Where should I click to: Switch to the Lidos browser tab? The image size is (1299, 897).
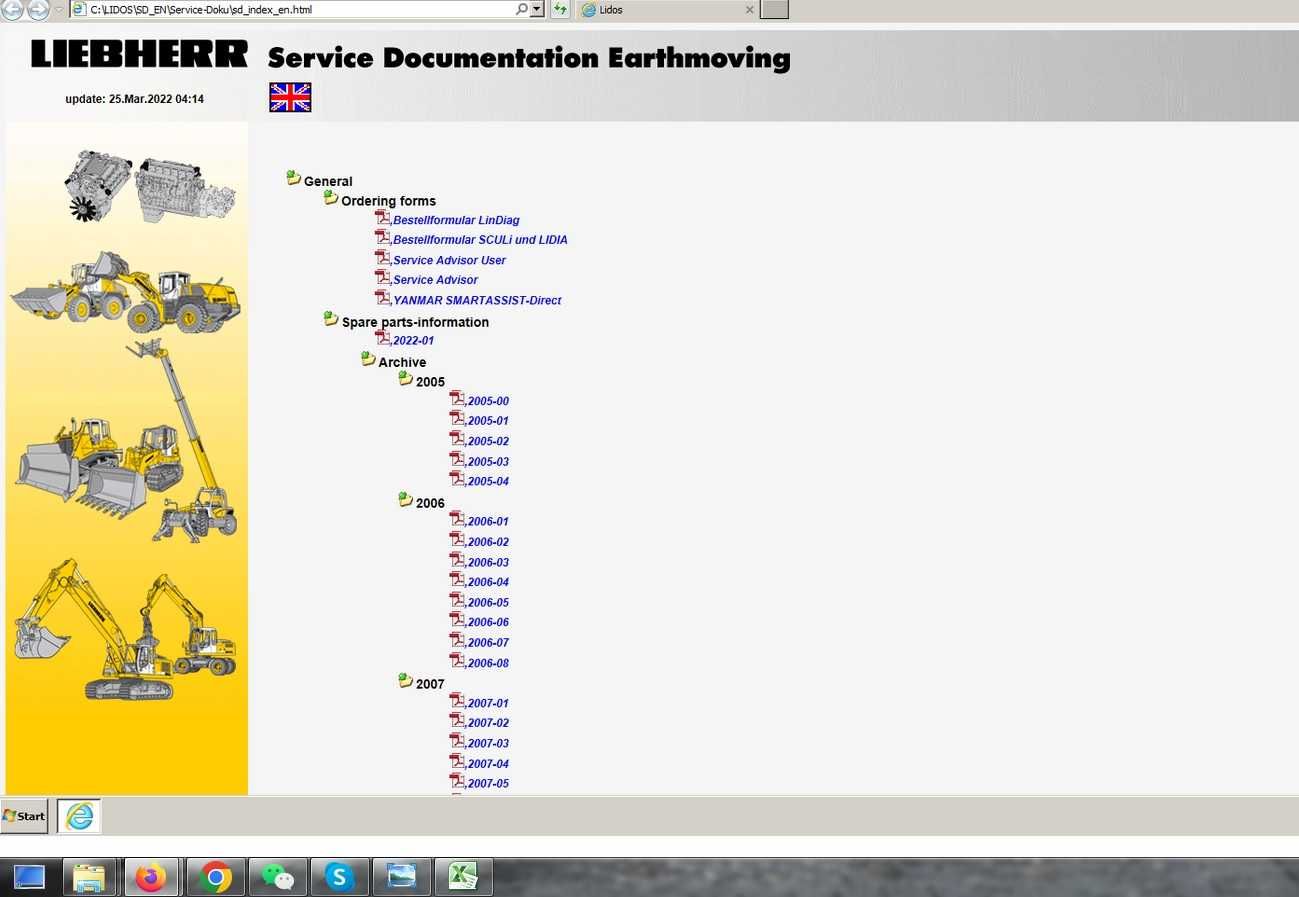click(665, 10)
